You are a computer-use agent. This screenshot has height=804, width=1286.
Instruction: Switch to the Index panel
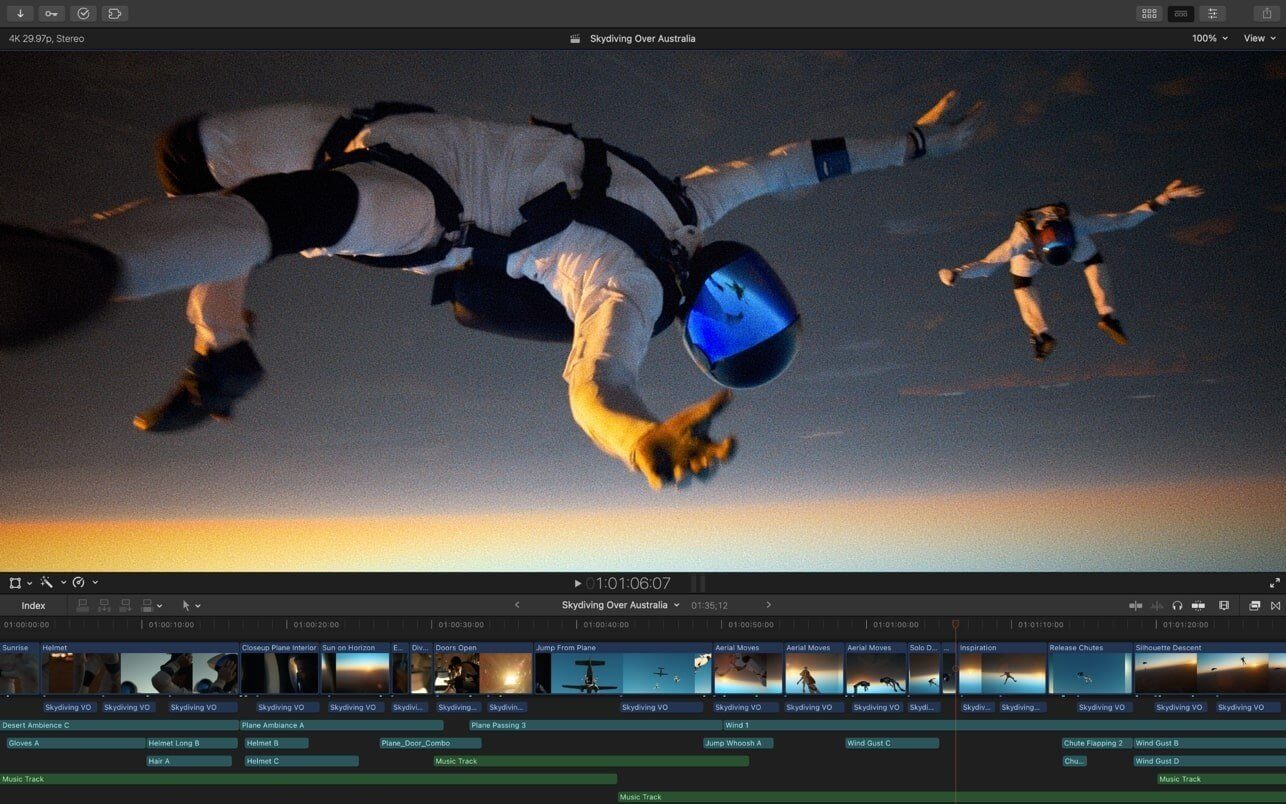click(x=33, y=605)
